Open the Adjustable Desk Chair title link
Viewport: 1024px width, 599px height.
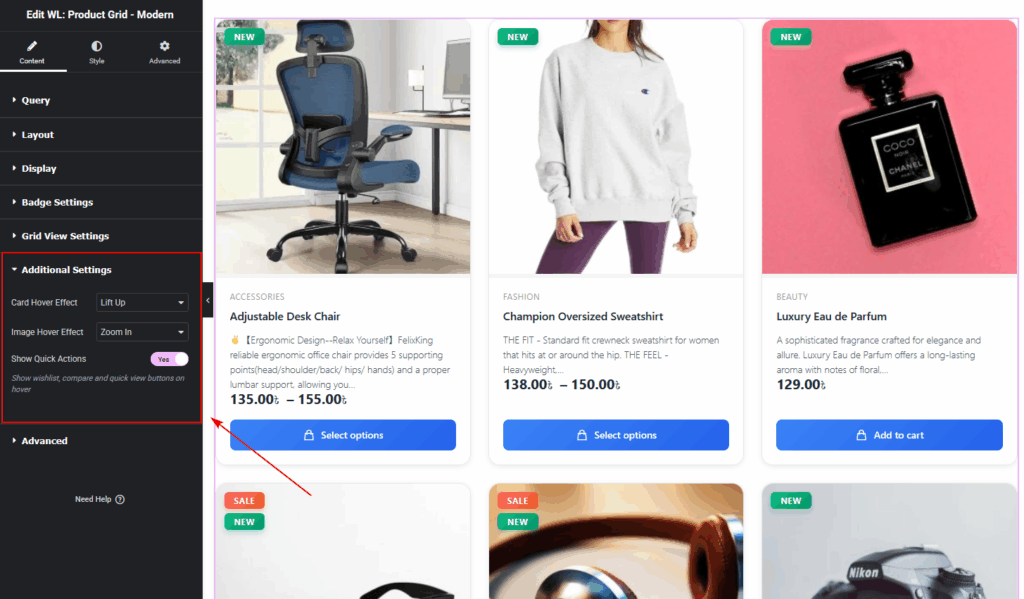285,317
